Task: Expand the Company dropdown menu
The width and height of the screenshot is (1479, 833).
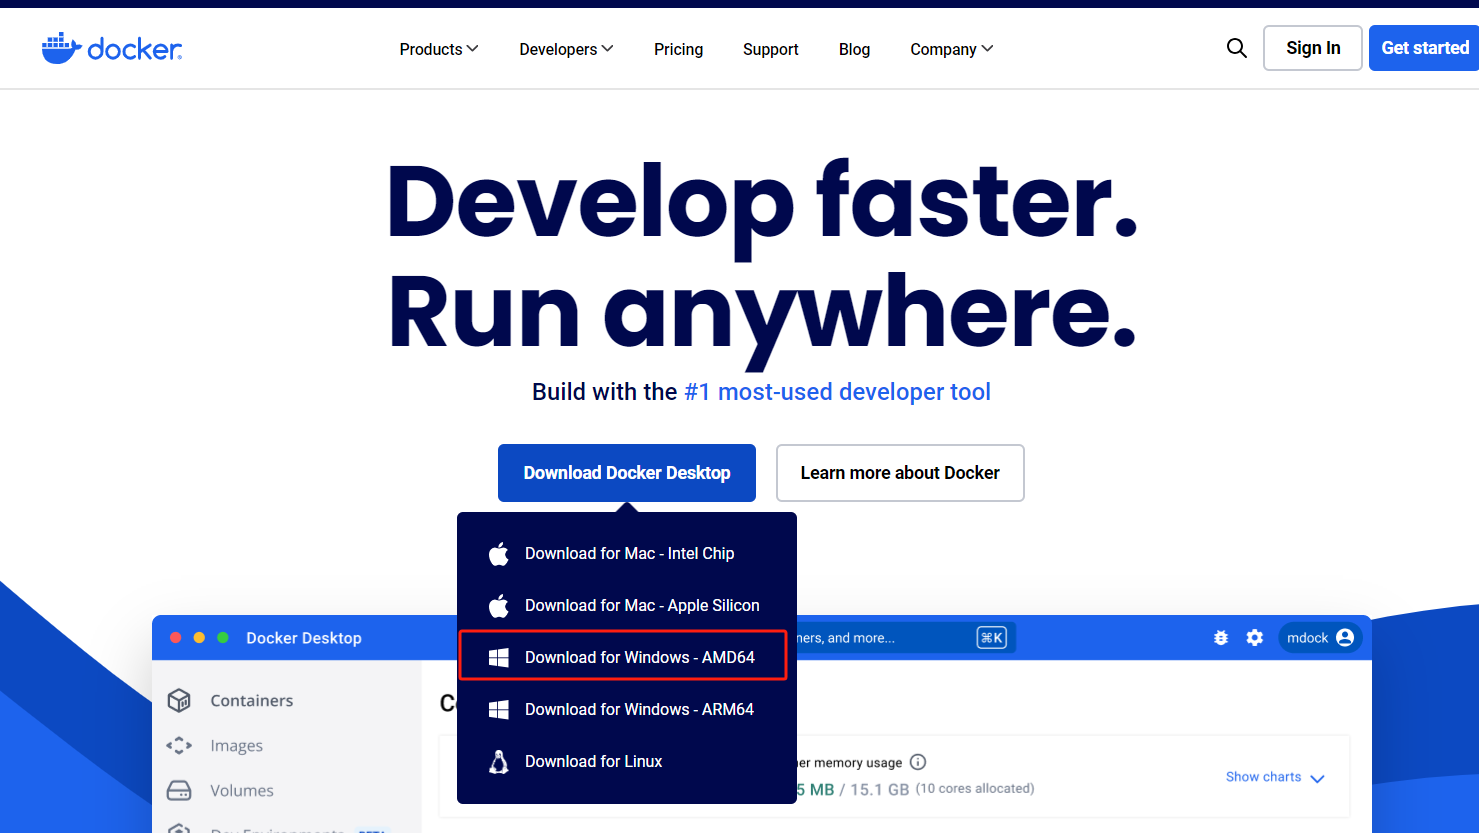Action: pyautogui.click(x=950, y=49)
